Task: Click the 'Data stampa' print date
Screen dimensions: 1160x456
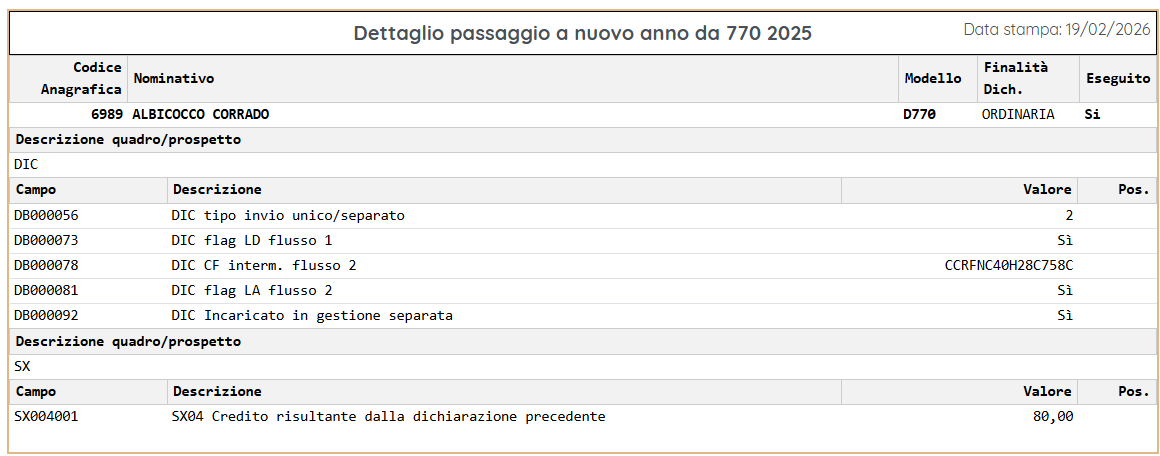Action: coord(1055,30)
